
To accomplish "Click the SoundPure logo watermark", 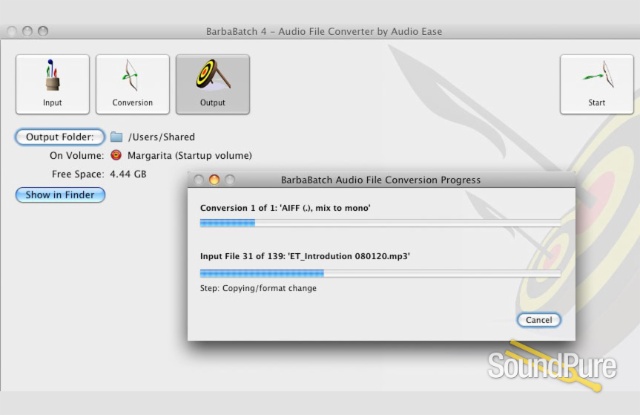I will (550, 365).
